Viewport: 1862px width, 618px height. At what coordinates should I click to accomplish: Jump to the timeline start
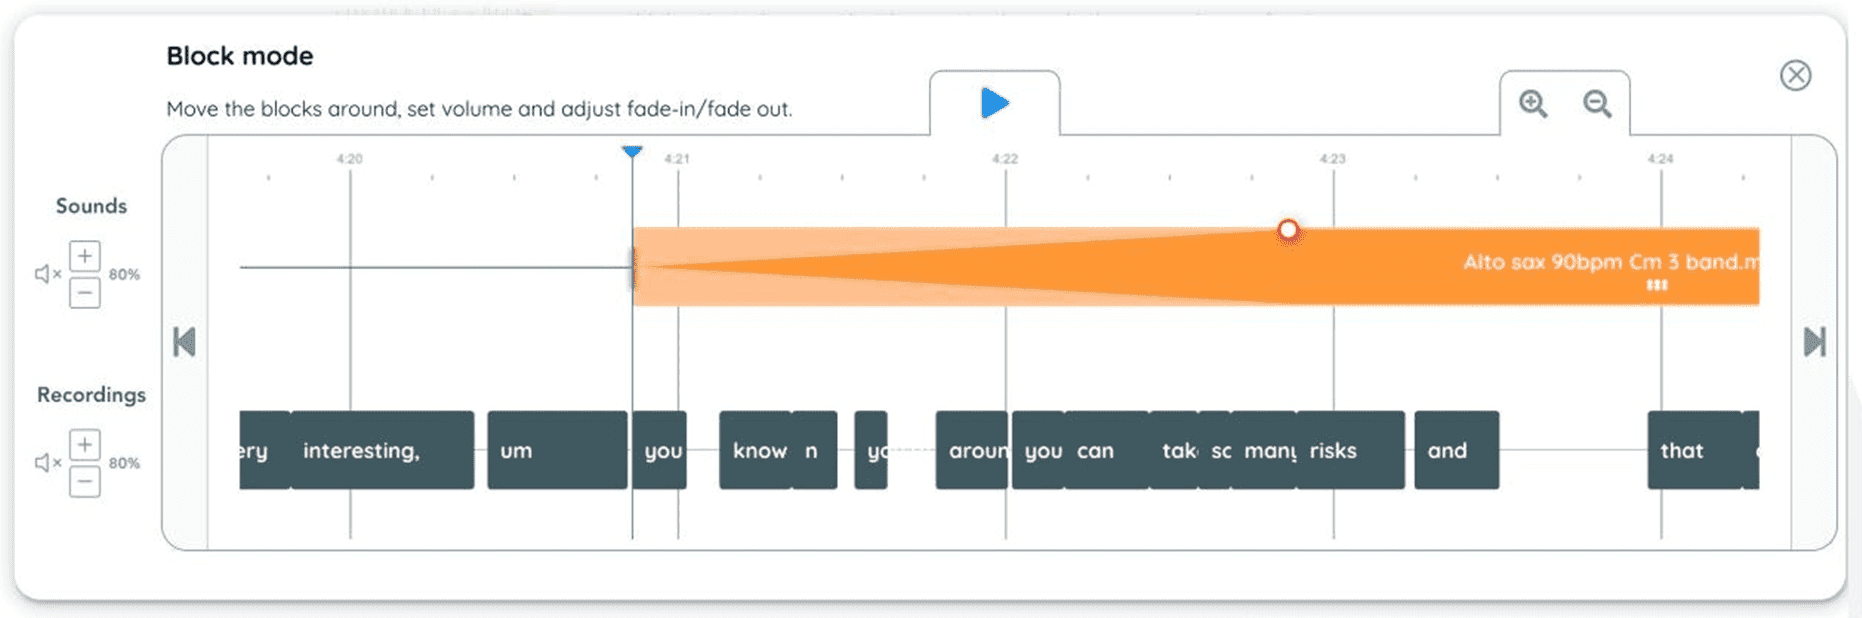tap(184, 342)
